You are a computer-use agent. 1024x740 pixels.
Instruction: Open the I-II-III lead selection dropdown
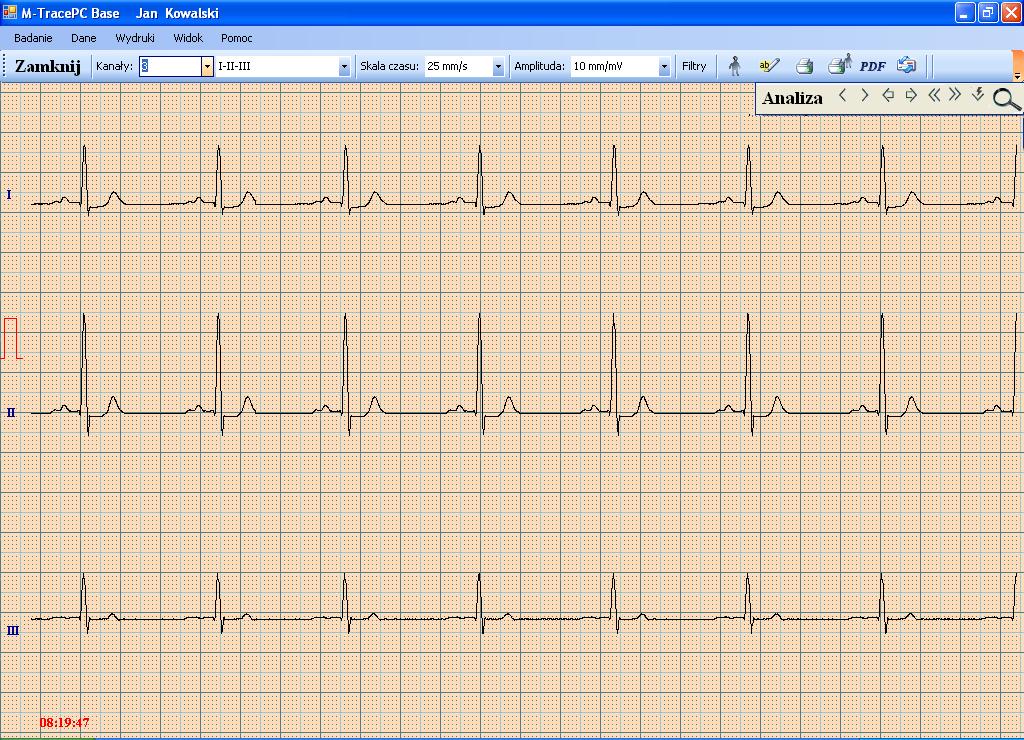click(x=344, y=66)
